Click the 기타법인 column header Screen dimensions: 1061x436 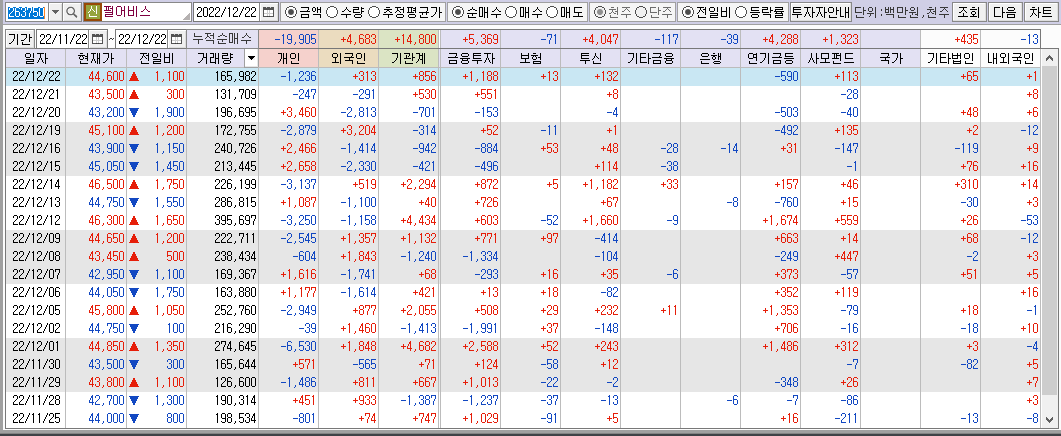coord(951,59)
